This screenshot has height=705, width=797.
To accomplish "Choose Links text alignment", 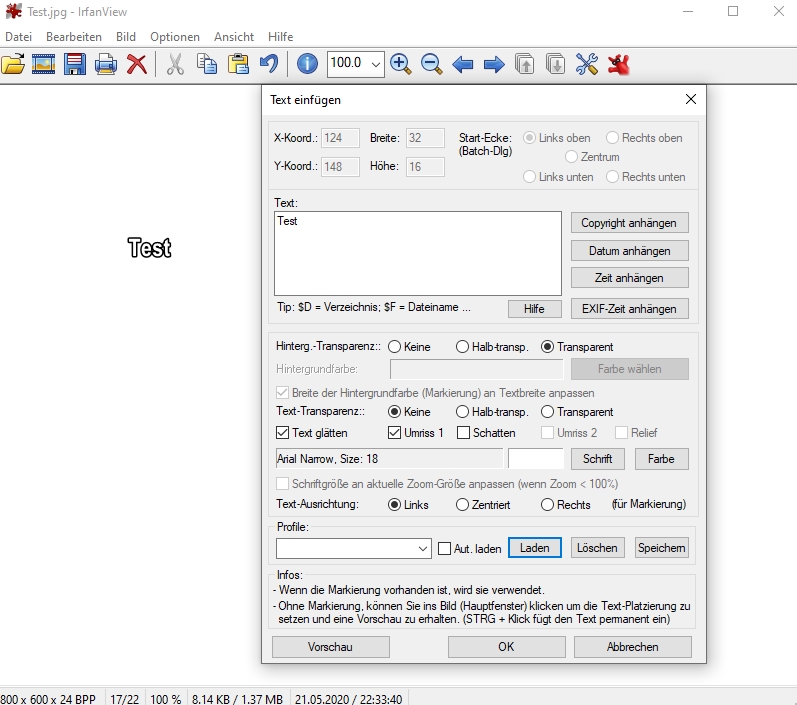I will coord(394,505).
